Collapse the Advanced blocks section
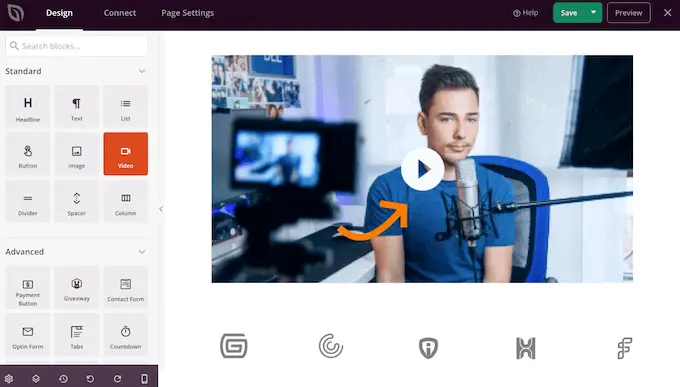The width and height of the screenshot is (680, 387). 142,252
